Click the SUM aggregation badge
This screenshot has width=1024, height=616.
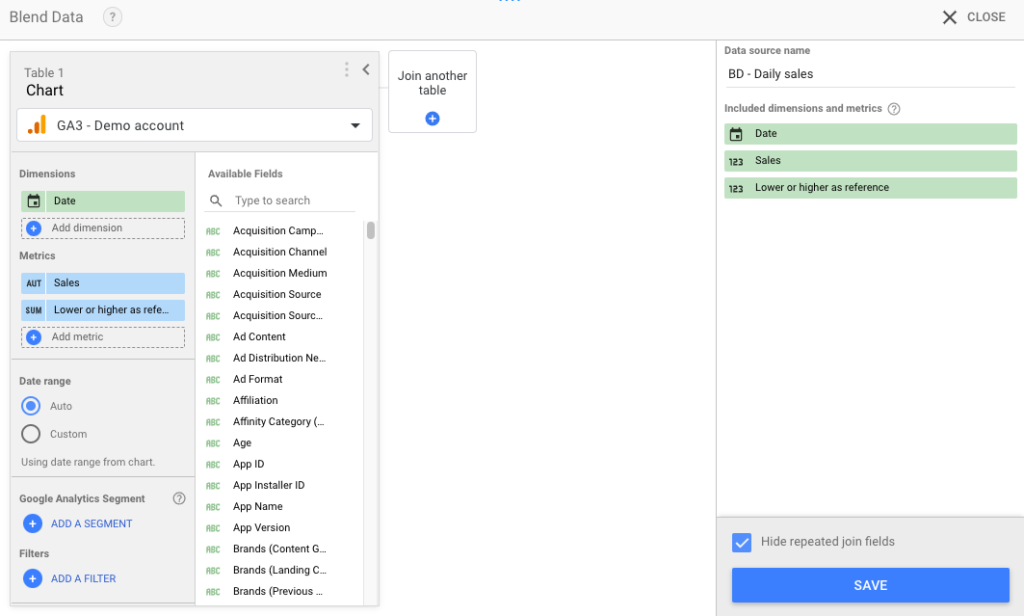[33, 310]
